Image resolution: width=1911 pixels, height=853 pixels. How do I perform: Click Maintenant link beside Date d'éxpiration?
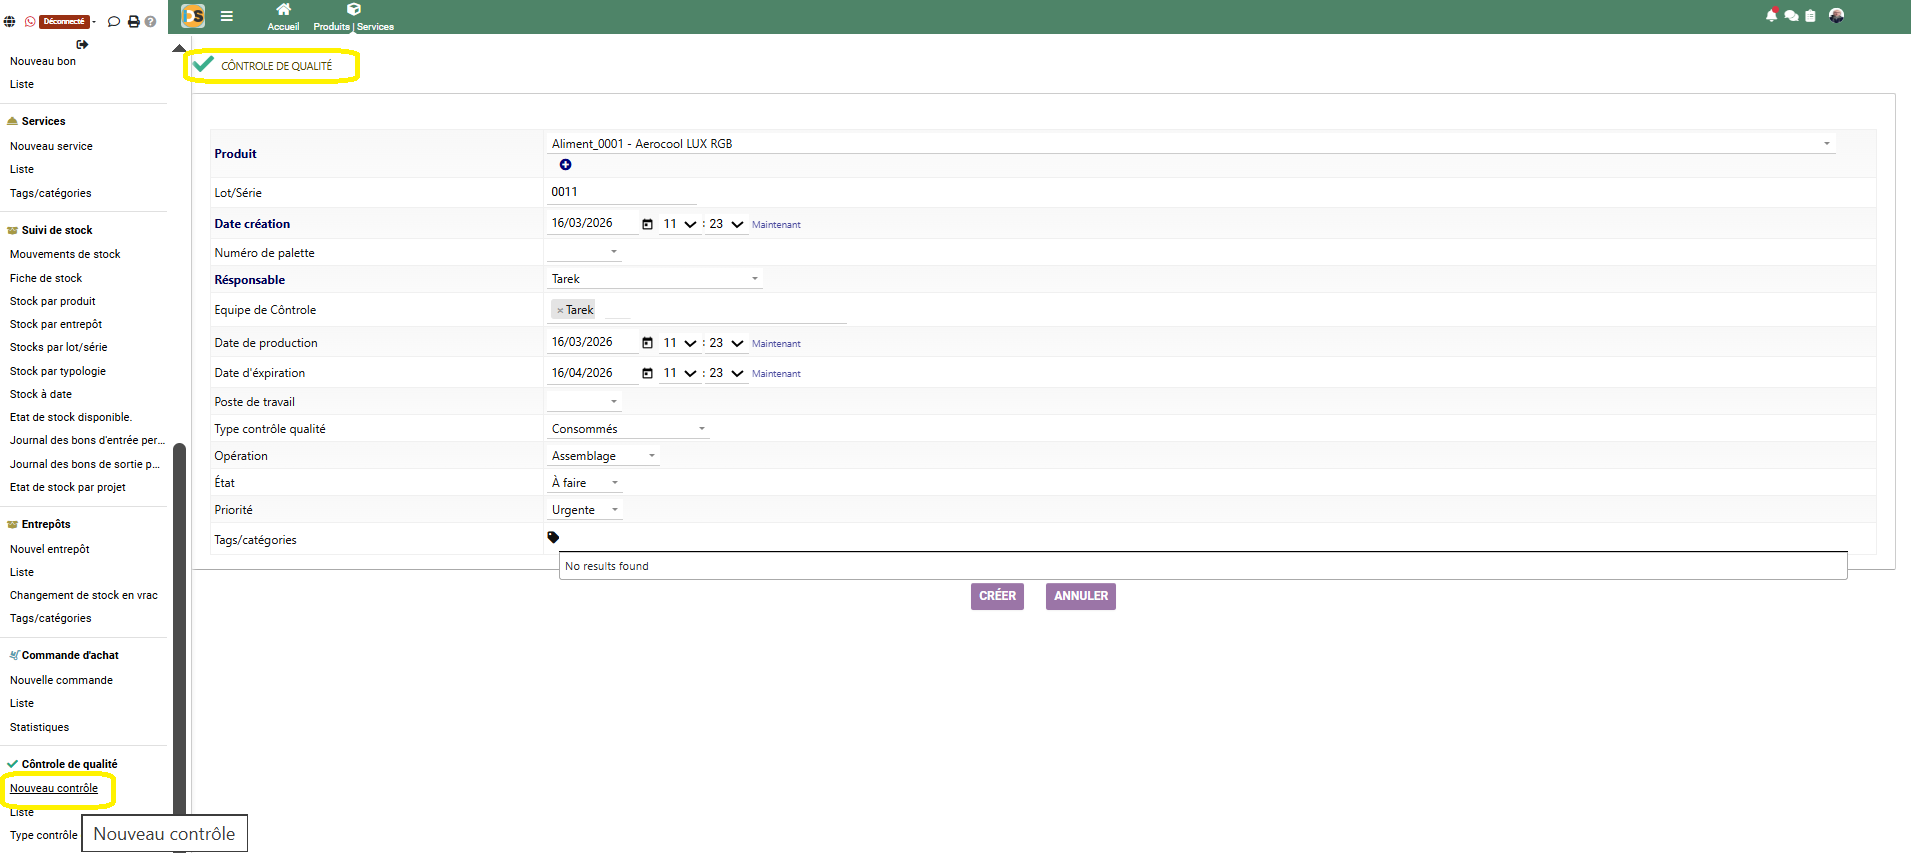(x=776, y=374)
